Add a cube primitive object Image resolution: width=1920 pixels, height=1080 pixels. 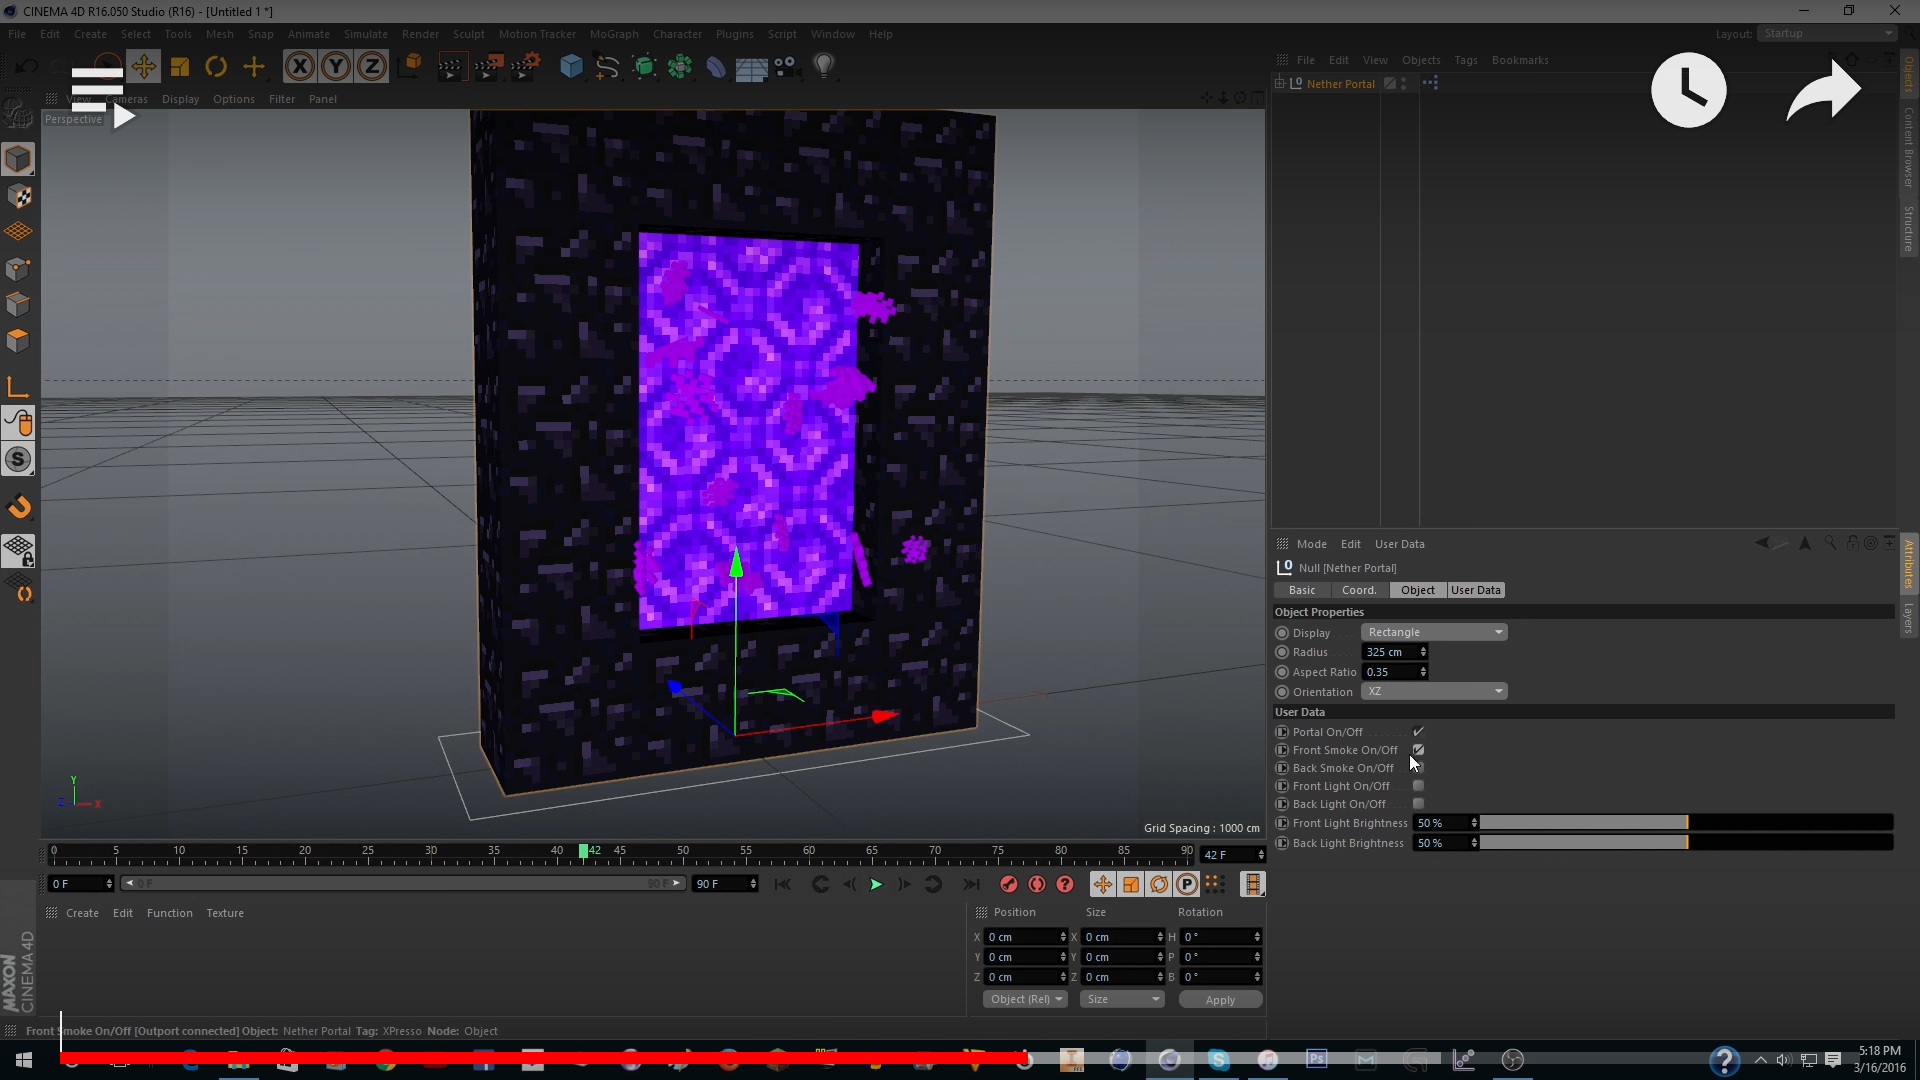pyautogui.click(x=571, y=67)
